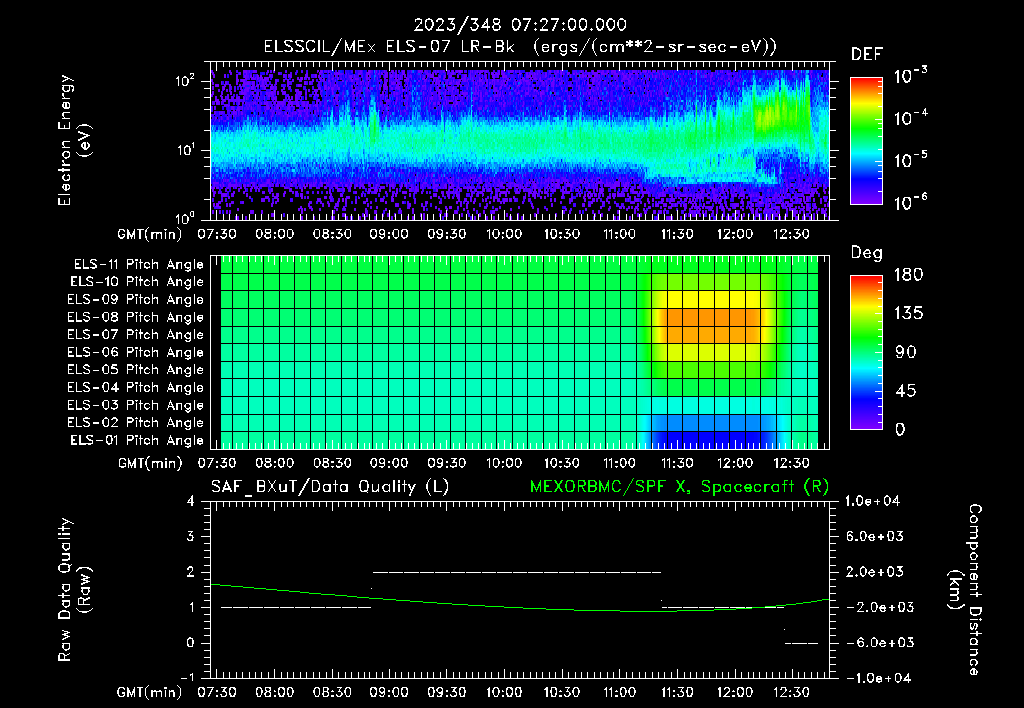Viewport: 1024px width, 708px height.
Task: Select the ELS-10 Pitch Angle row label
Action: click(137, 282)
